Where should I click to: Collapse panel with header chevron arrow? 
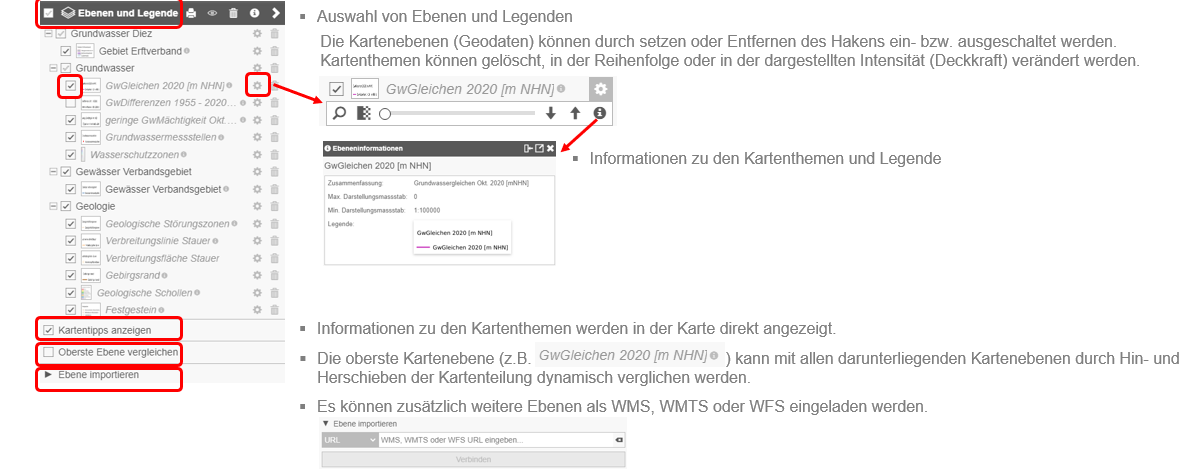(275, 13)
